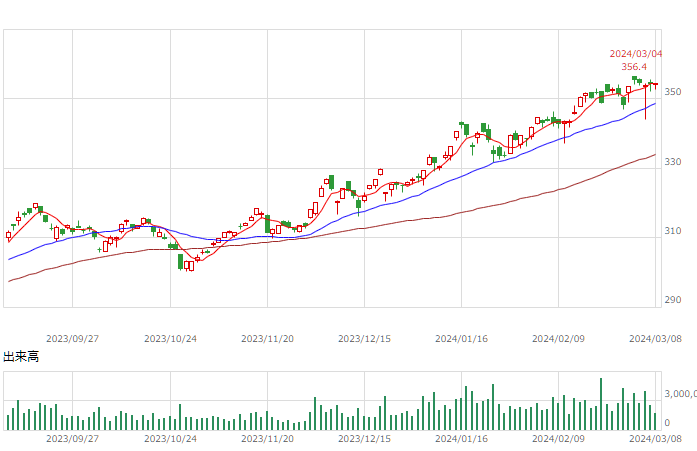Select the 290 price axis label
This screenshot has width=697, height=451.
tap(673, 300)
